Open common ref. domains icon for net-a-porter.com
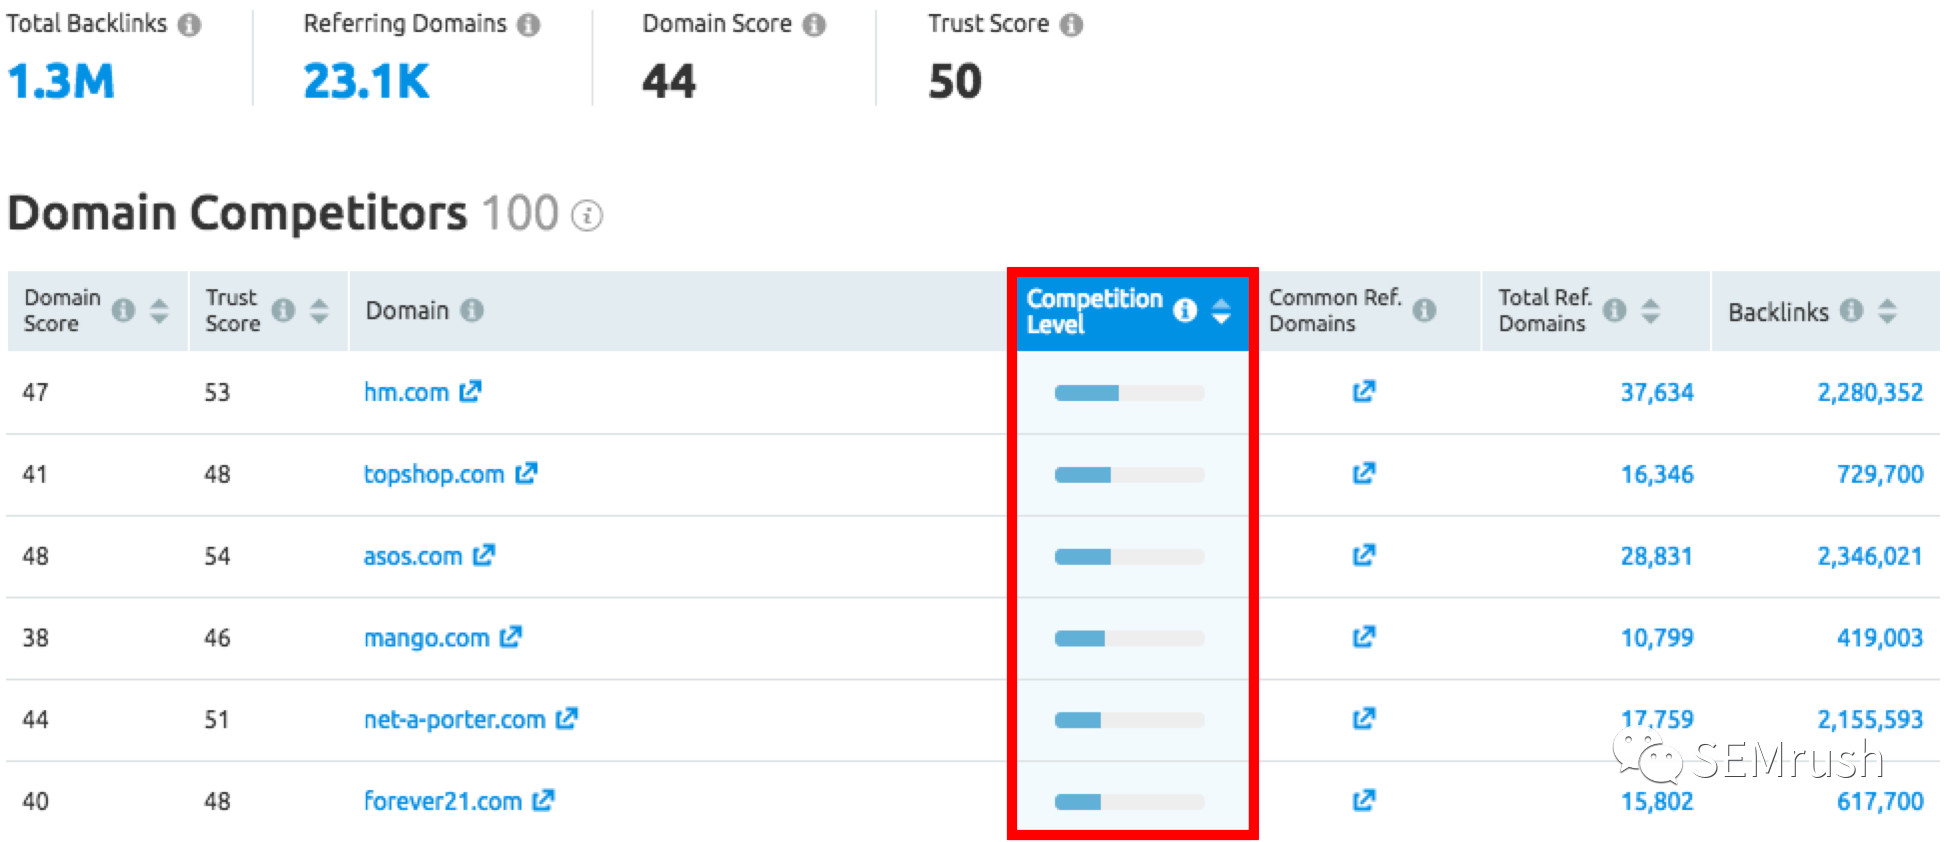The width and height of the screenshot is (1950, 842). [x=1364, y=718]
